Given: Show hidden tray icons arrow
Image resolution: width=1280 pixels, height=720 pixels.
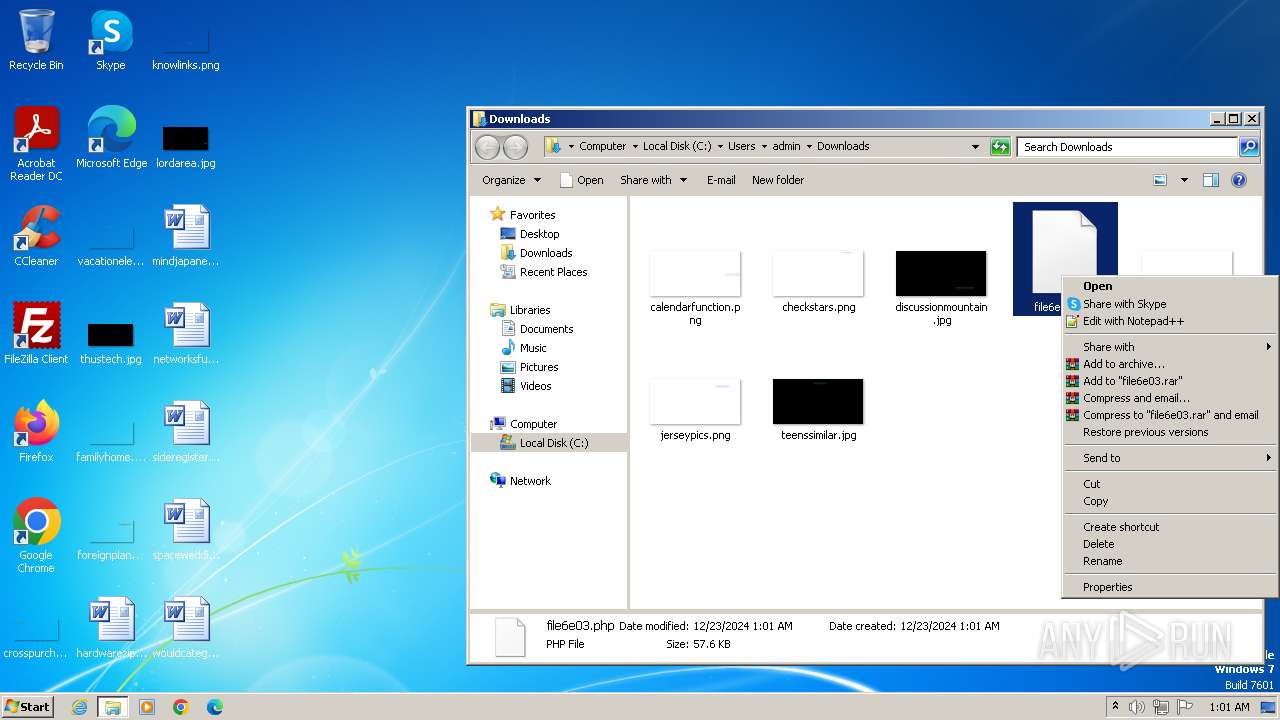Looking at the screenshot, I should (1115, 707).
